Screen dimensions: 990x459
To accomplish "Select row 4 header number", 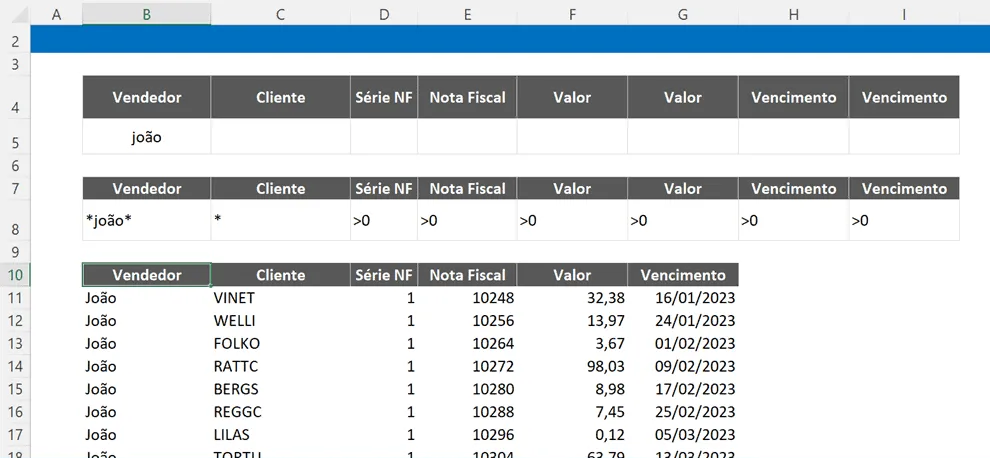I will [15, 97].
